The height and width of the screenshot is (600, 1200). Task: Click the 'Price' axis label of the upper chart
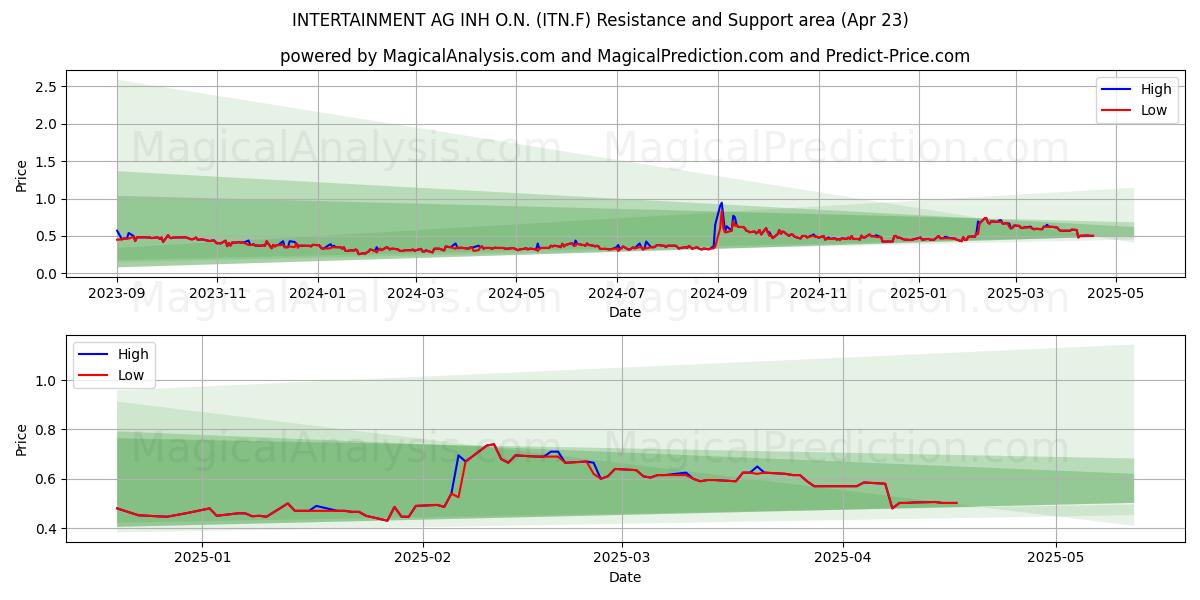(22, 176)
